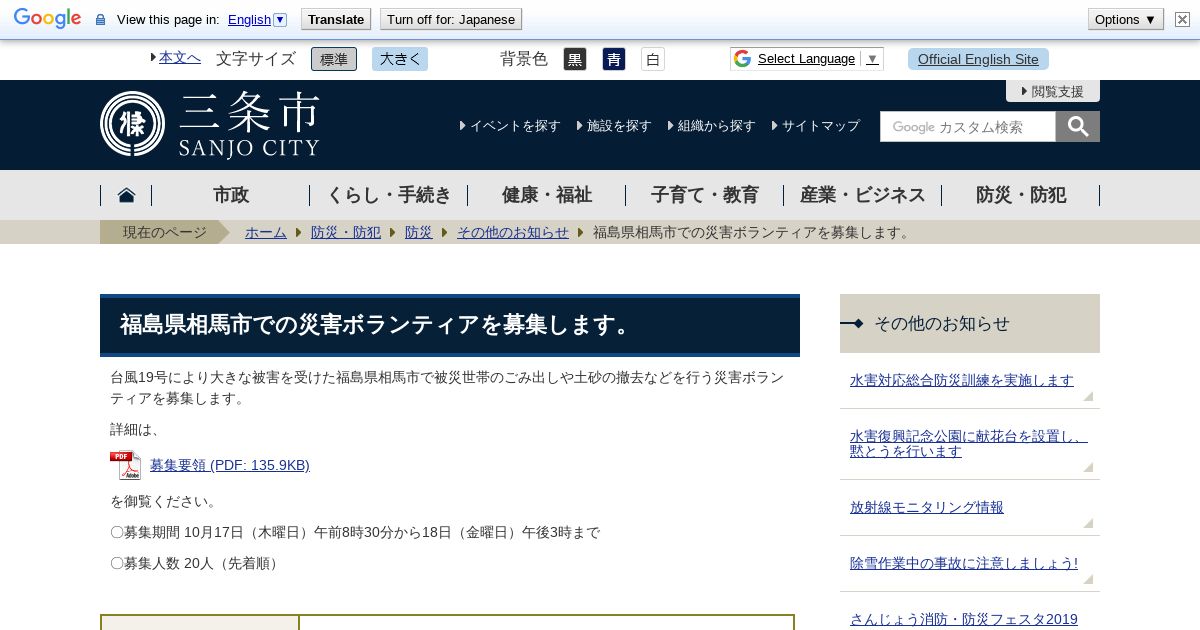Image resolution: width=1200 pixels, height=630 pixels.
Task: Jump to 本文へ link
Action: [179, 57]
